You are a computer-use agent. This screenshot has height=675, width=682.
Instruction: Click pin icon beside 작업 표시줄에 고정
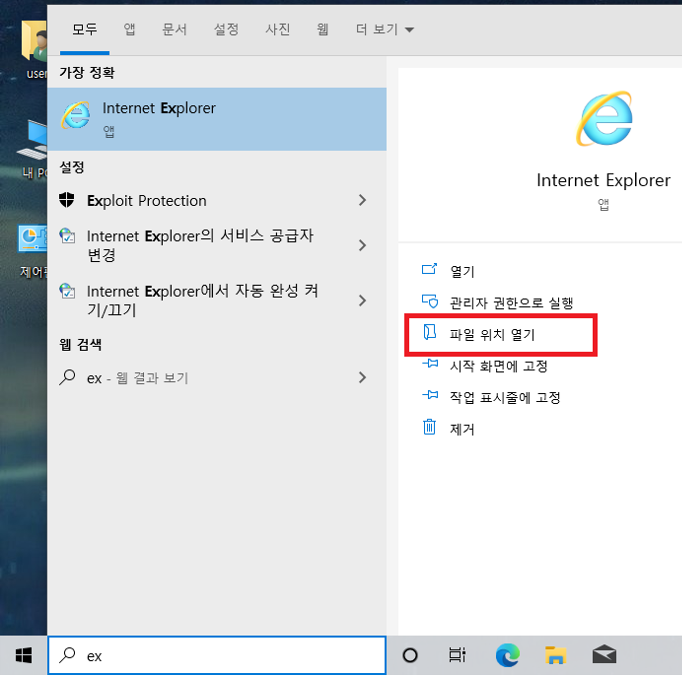pyautogui.click(x=430, y=395)
